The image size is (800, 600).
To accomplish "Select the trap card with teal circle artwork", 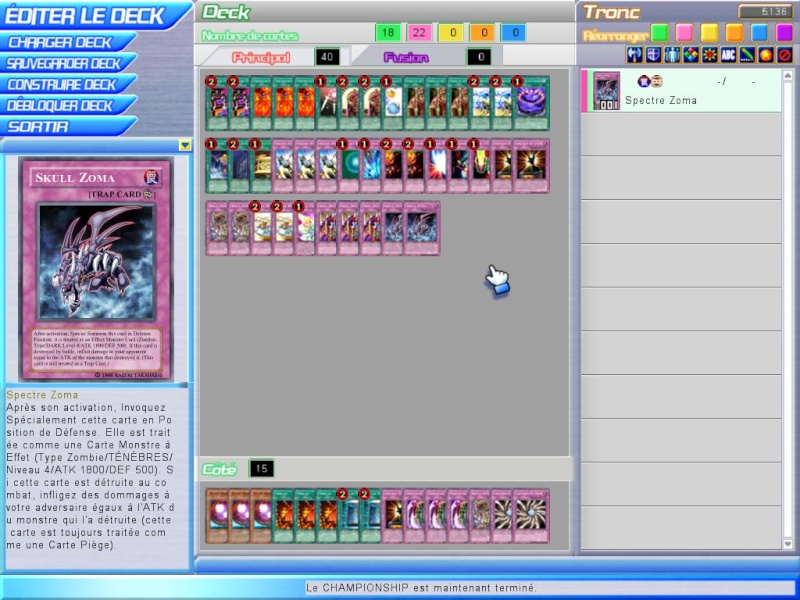I will tap(349, 166).
